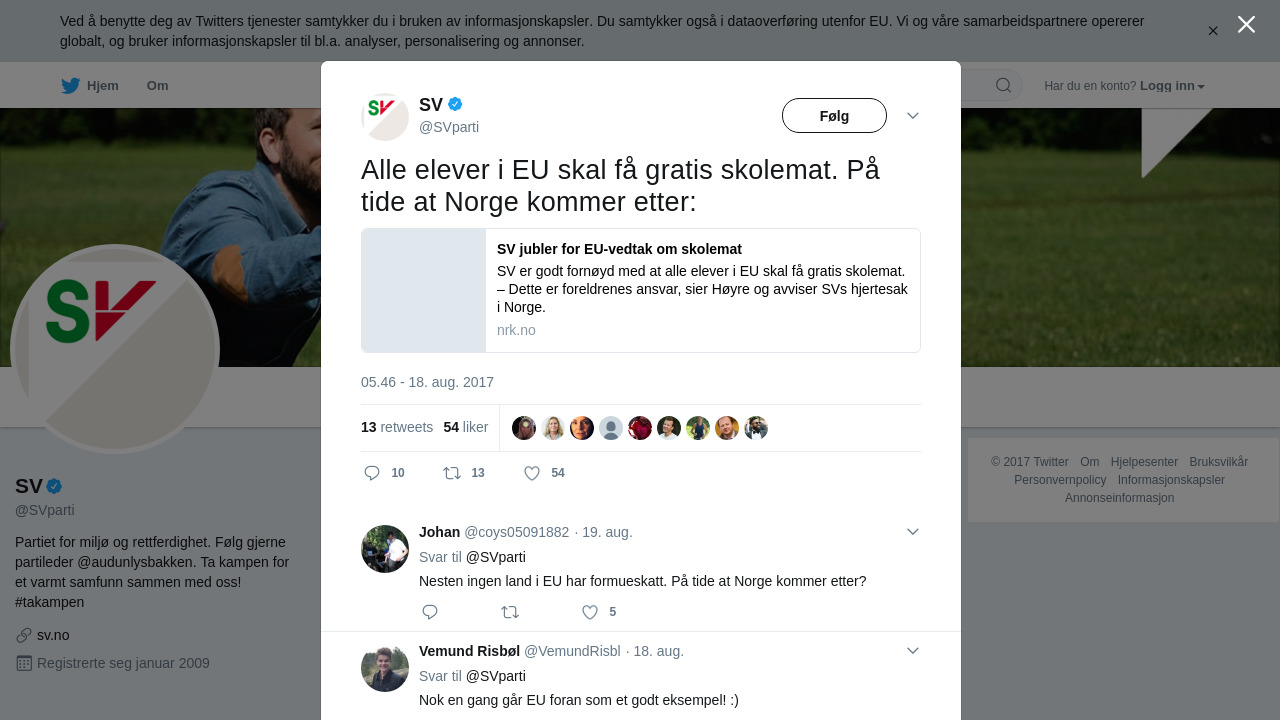1280x720 pixels.
Task: Open the sv.no profile link
Action: [53, 635]
